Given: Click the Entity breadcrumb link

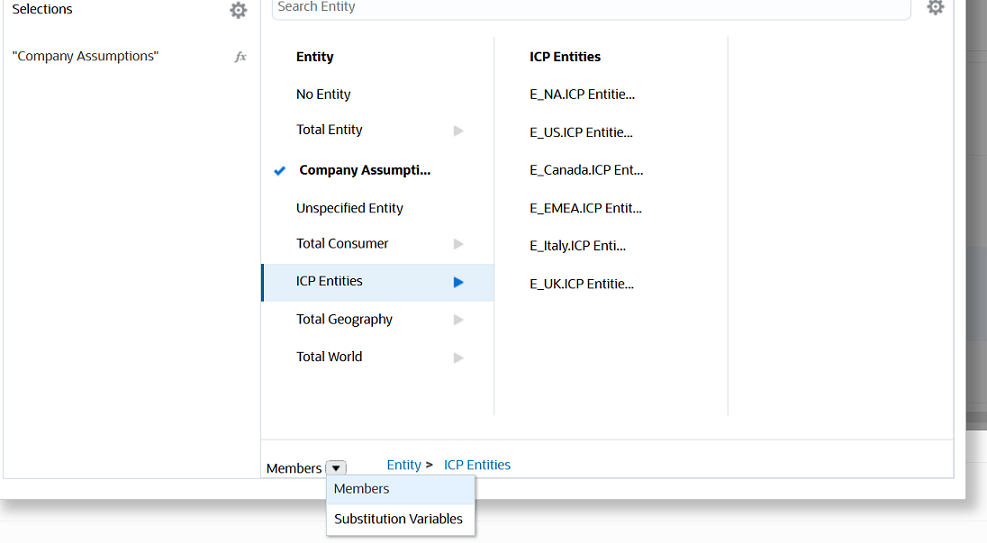Looking at the screenshot, I should point(404,465).
